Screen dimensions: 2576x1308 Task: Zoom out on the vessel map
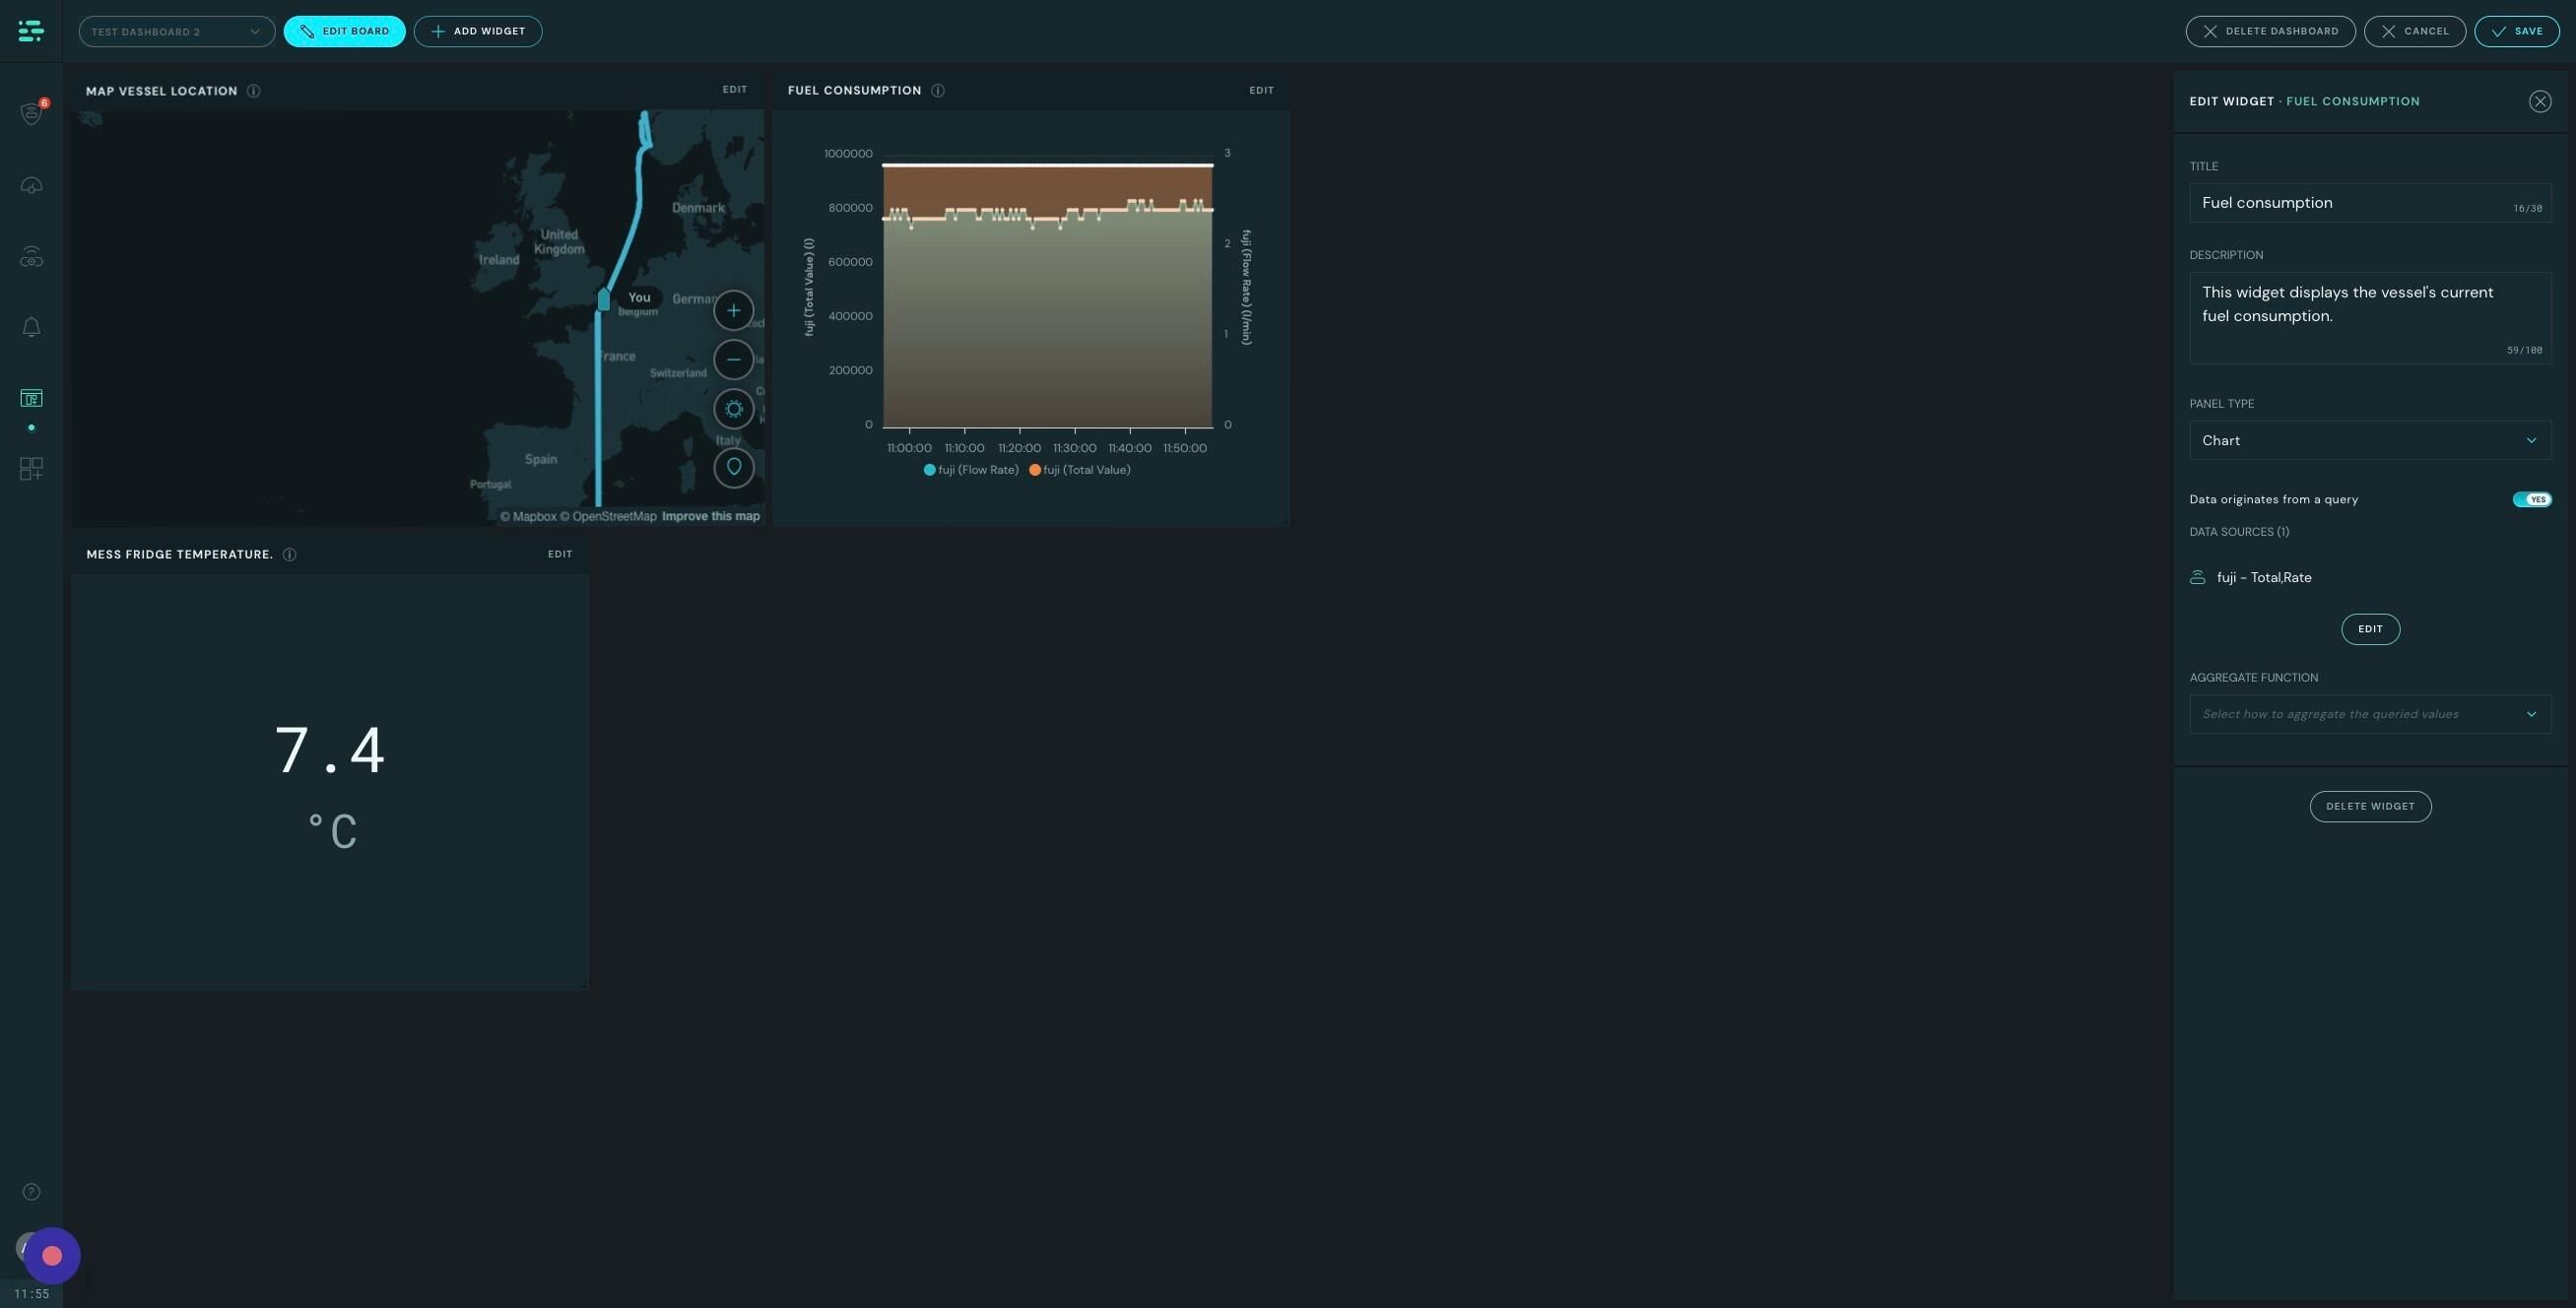[733, 360]
